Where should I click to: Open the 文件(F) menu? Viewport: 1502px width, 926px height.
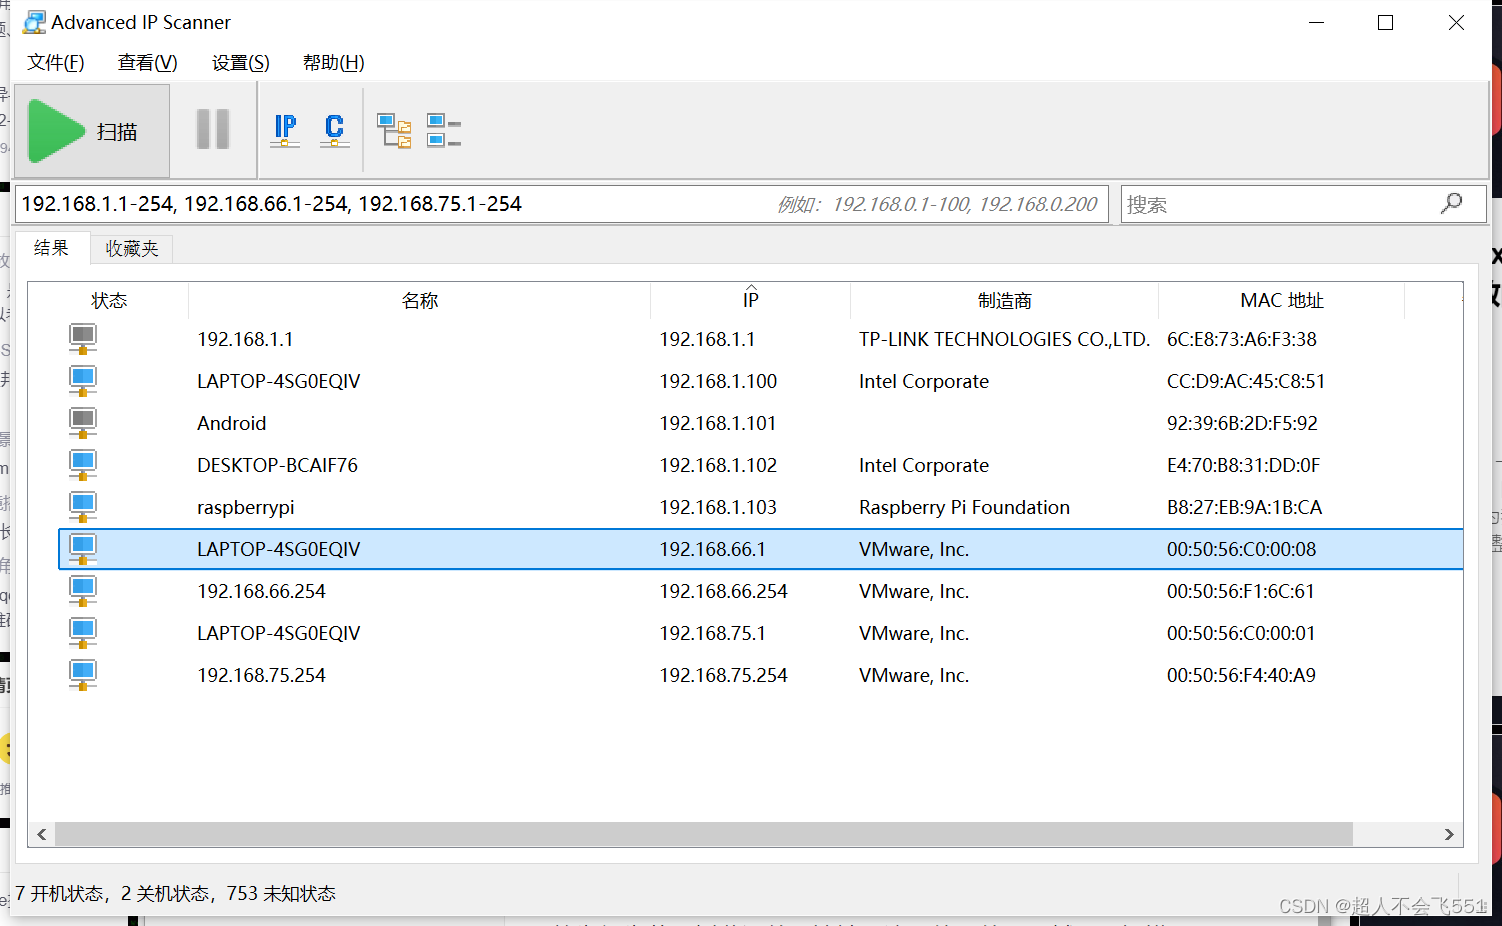[56, 63]
